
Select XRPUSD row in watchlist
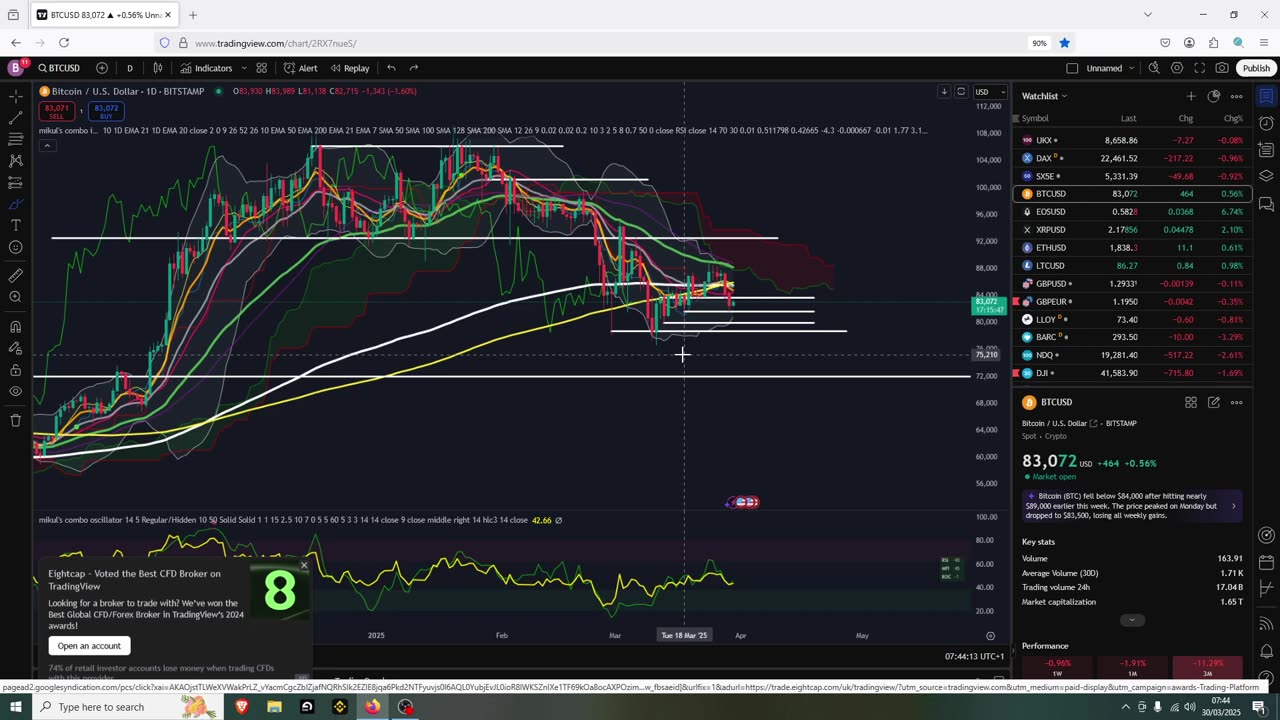tap(1132, 229)
